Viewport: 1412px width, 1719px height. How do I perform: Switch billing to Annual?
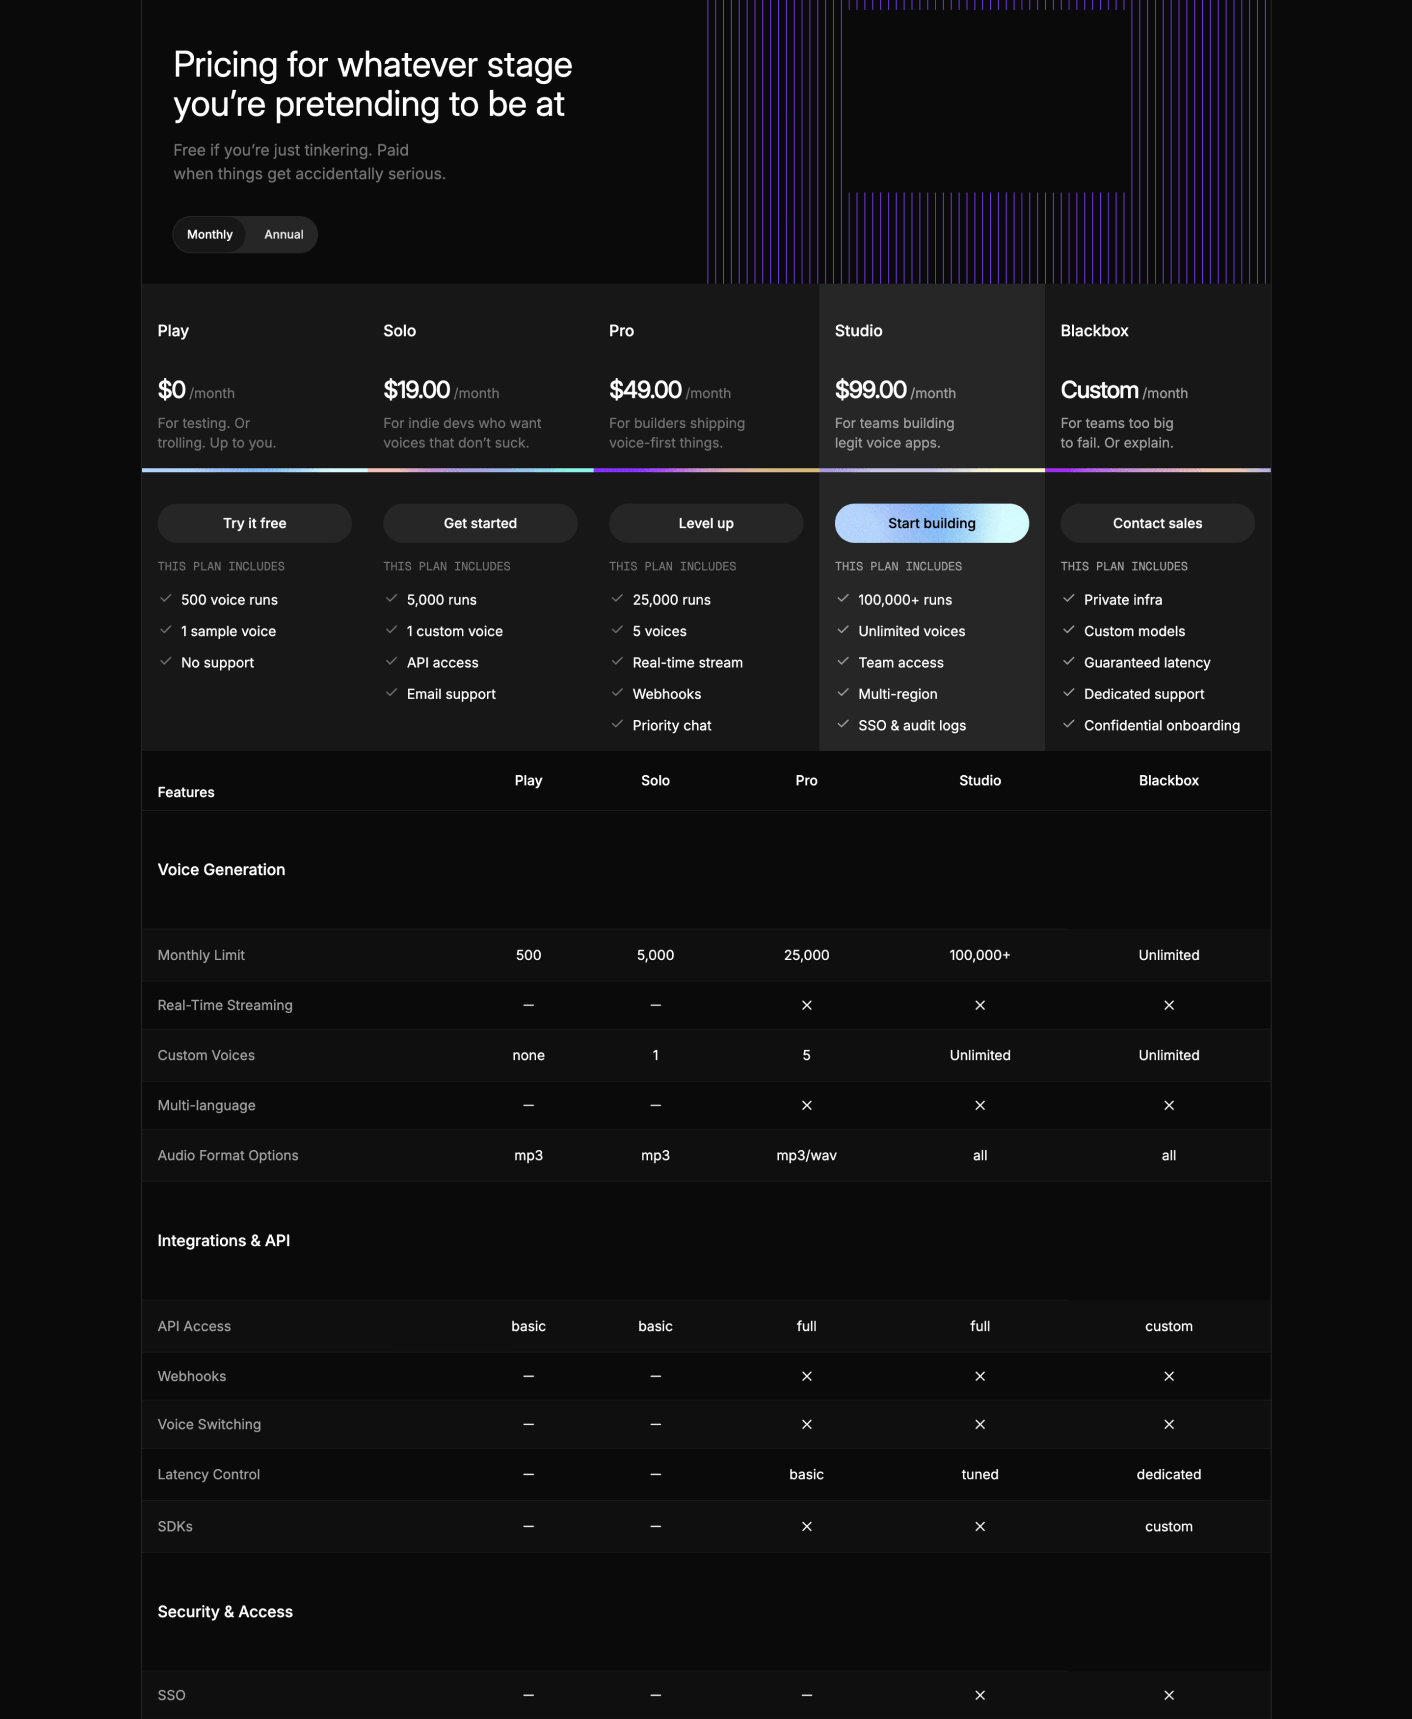pyautogui.click(x=283, y=234)
